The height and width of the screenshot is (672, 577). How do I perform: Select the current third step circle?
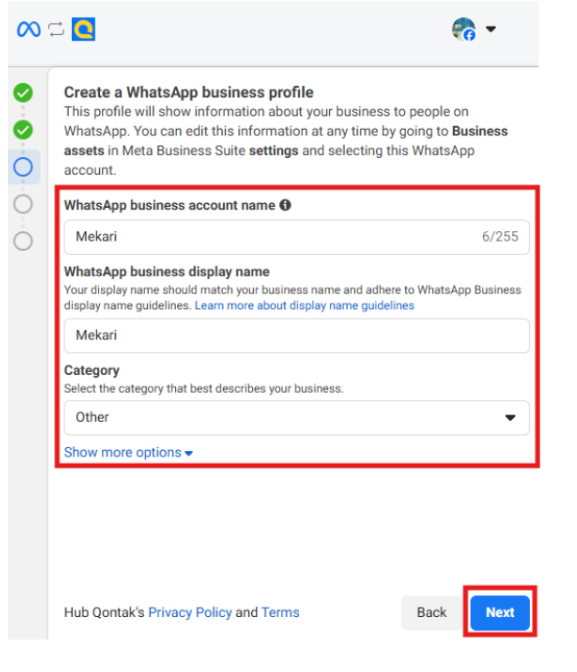(23, 167)
